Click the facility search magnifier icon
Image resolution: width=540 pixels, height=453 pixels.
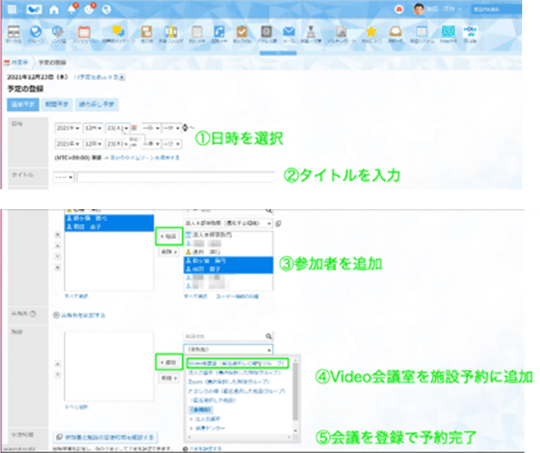(269, 336)
